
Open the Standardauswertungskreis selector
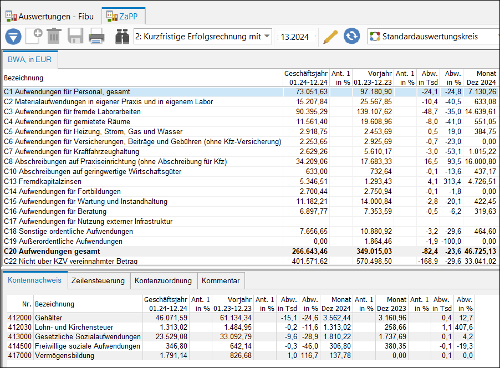tap(433, 36)
